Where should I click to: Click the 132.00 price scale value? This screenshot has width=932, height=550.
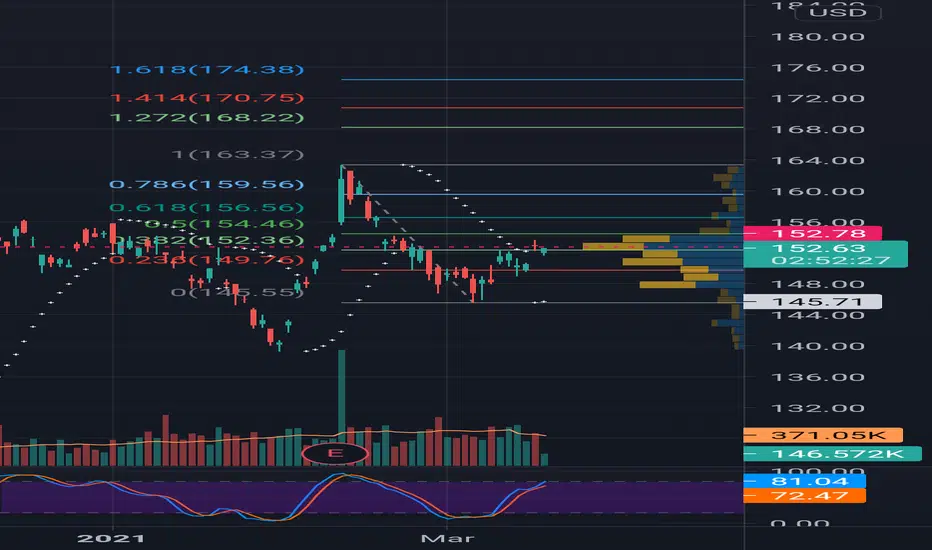(x=817, y=408)
